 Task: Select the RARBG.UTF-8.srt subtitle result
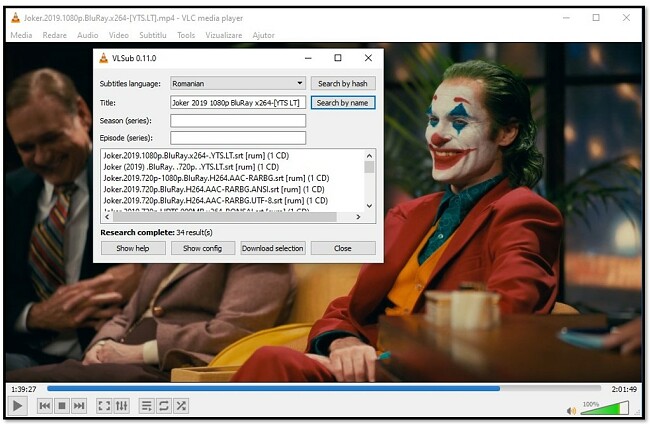[x=216, y=200]
